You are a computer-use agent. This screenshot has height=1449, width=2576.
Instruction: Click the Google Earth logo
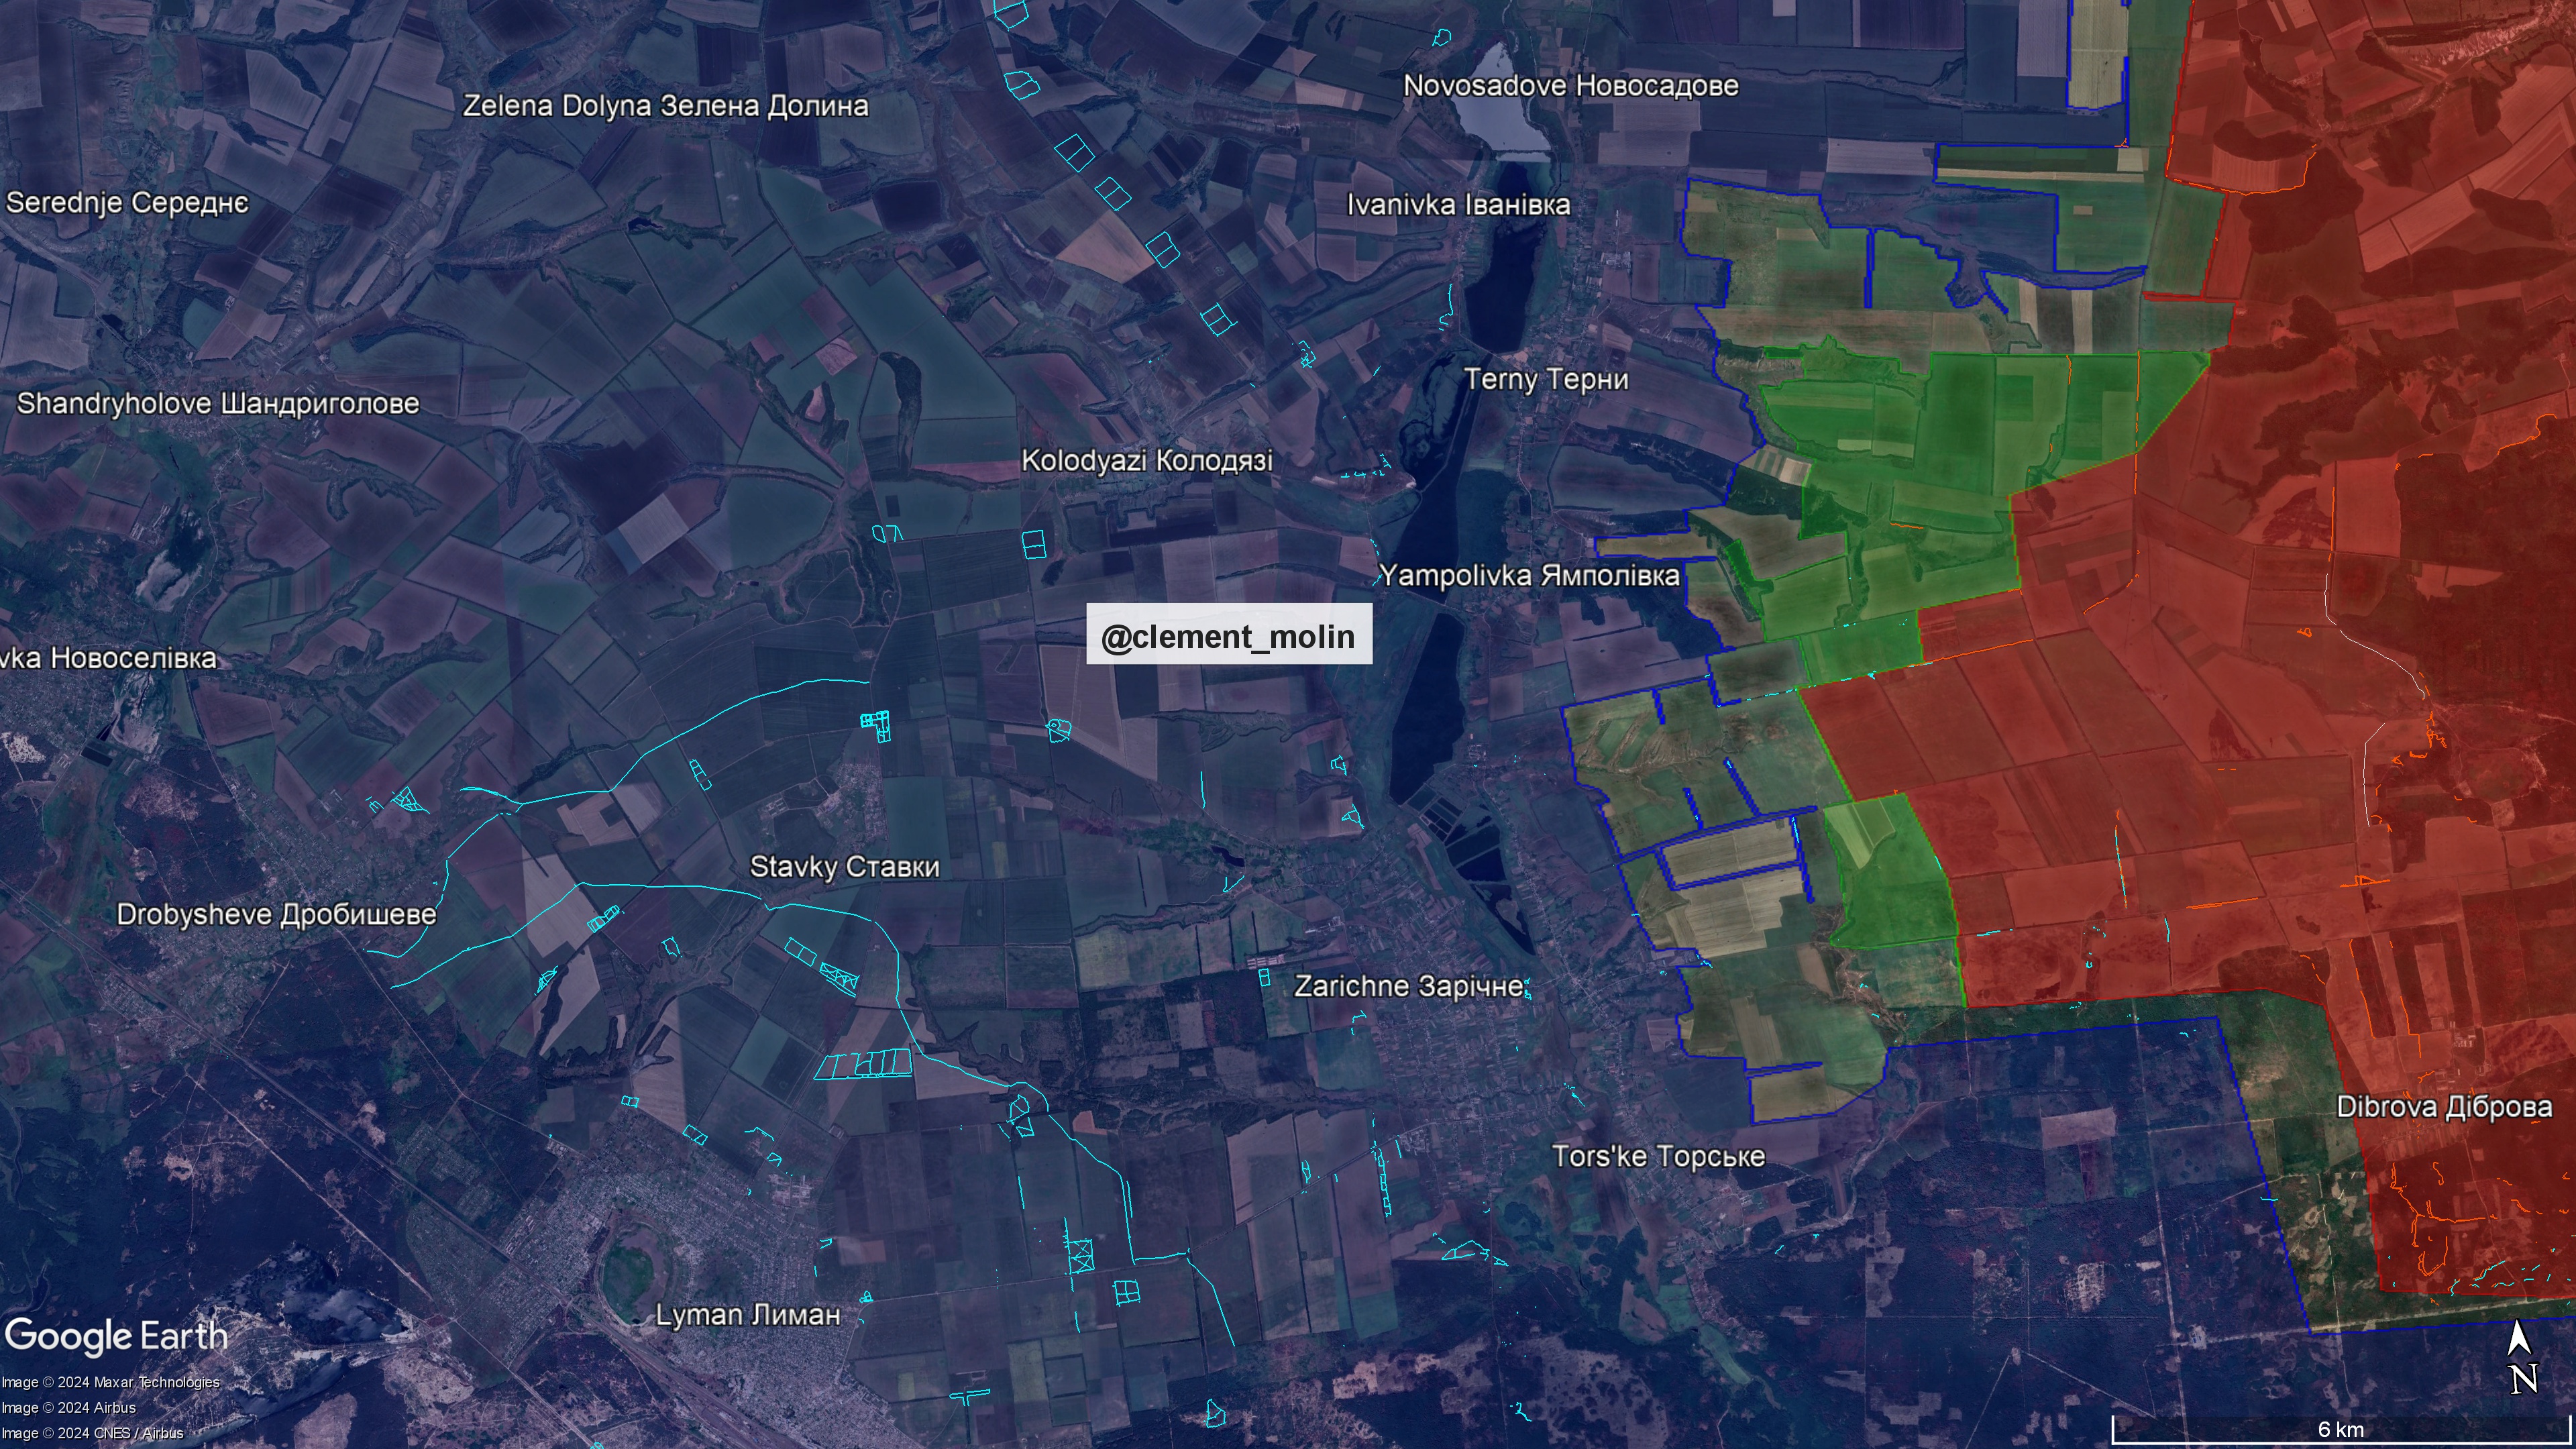click(117, 1336)
